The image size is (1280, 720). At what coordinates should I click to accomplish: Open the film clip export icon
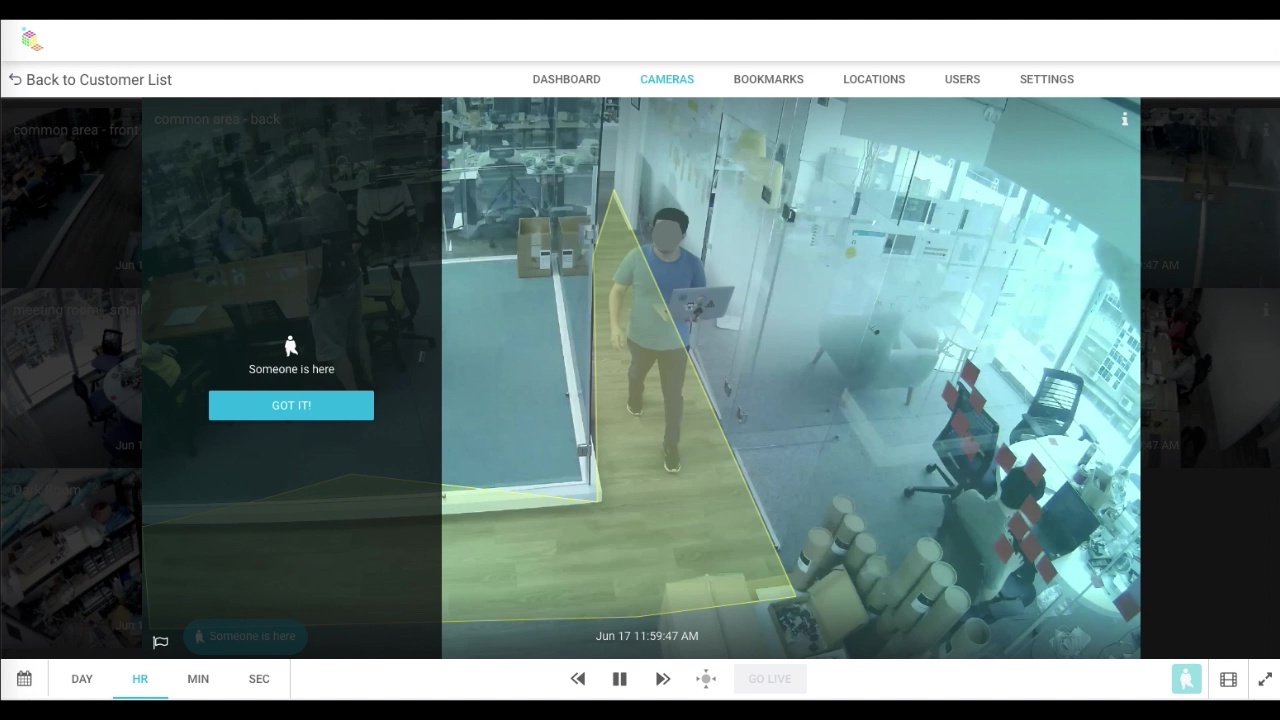(1228, 679)
